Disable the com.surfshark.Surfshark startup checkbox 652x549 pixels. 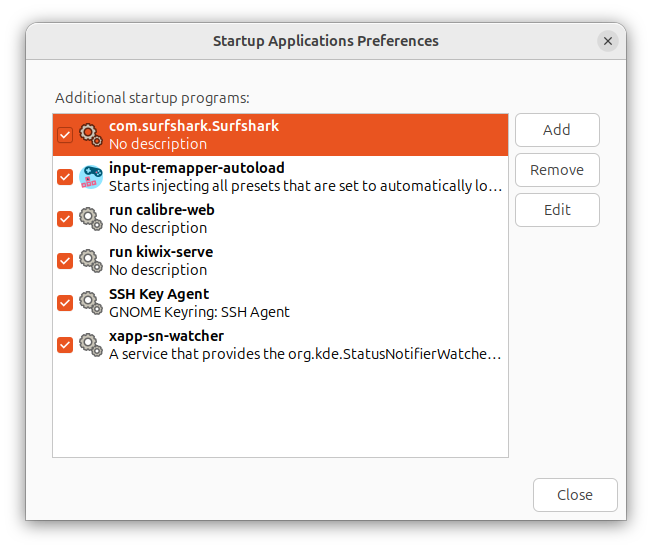tap(65, 135)
